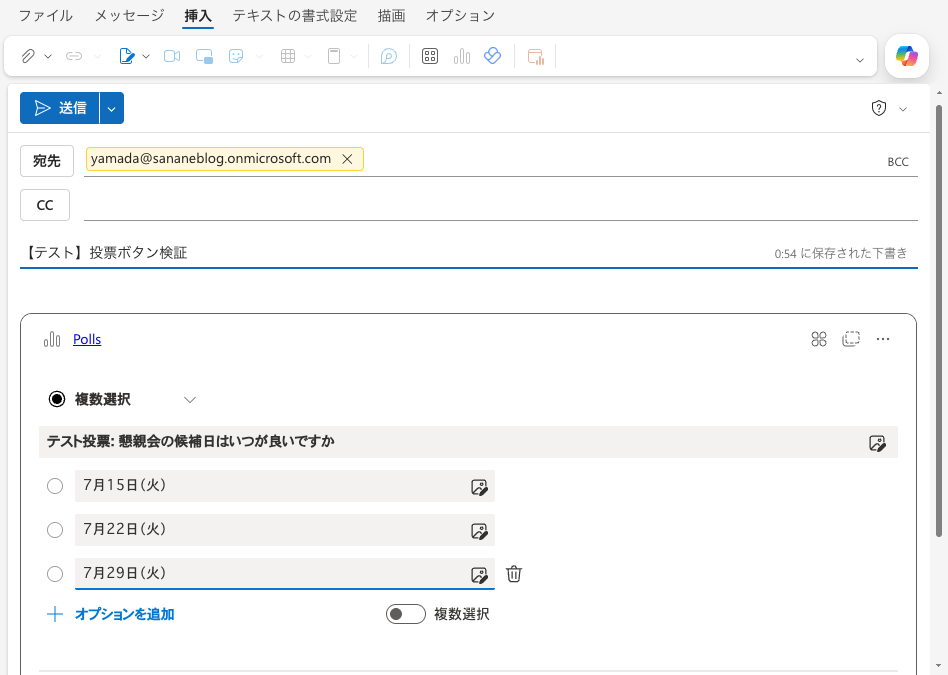This screenshot has width=948, height=675.
Task: Click the BCC link
Action: click(898, 161)
